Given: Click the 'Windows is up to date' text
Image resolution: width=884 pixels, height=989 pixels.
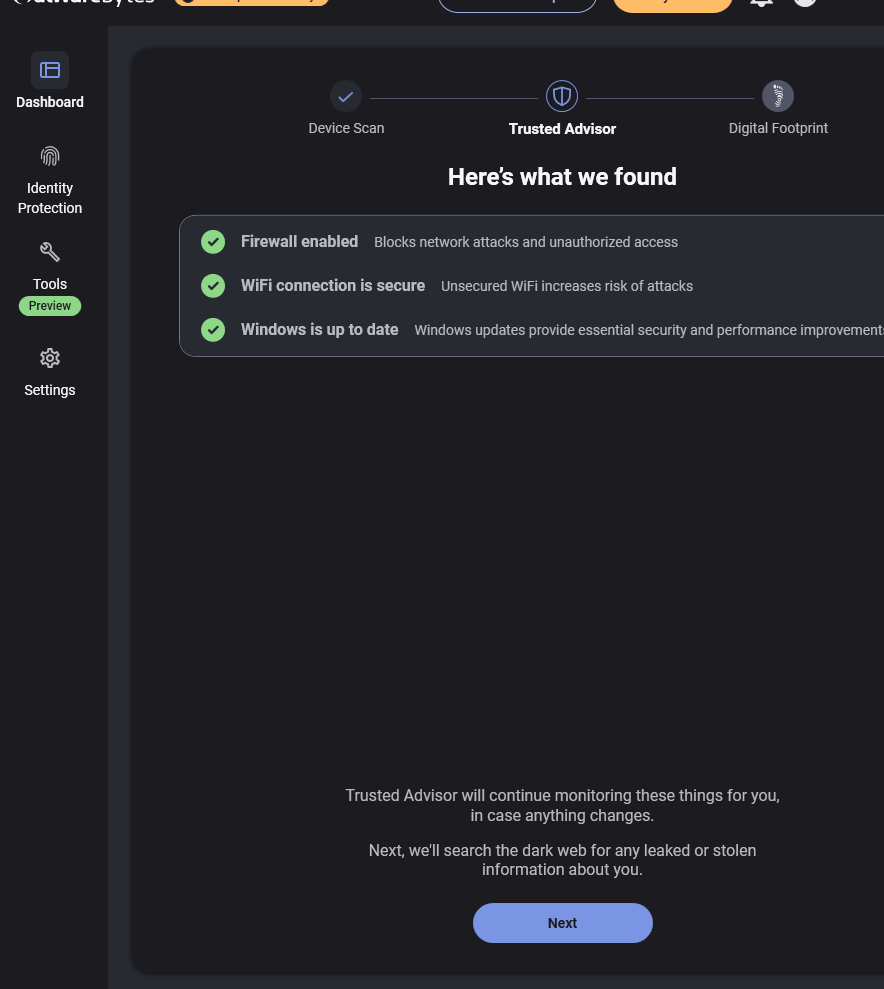Looking at the screenshot, I should tap(320, 330).
